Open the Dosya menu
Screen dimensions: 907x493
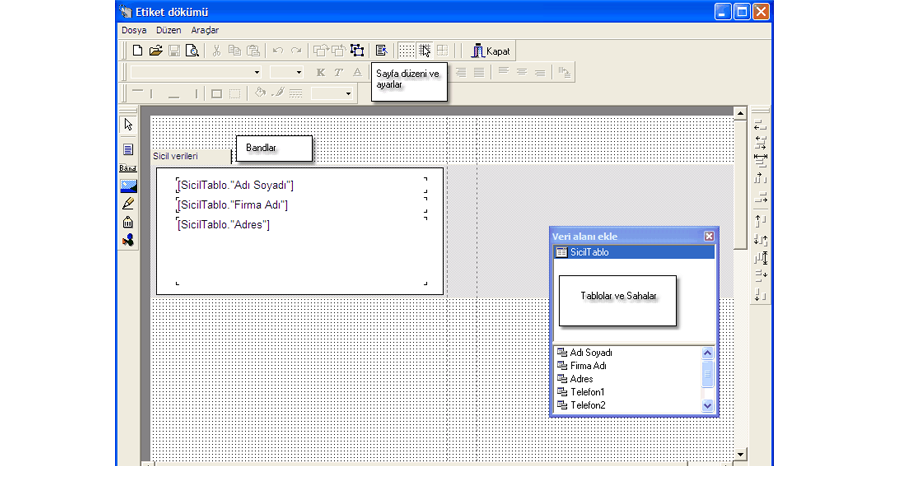(134, 31)
